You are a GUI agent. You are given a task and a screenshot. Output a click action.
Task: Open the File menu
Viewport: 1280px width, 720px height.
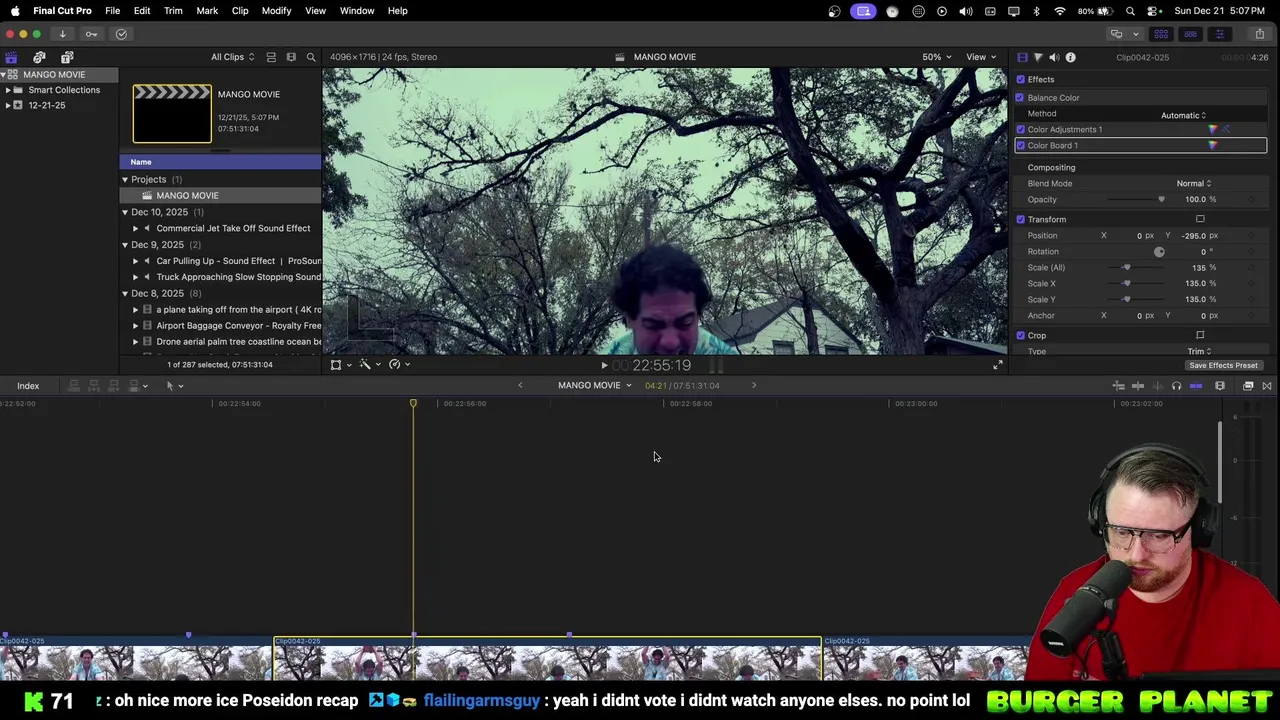(x=113, y=10)
